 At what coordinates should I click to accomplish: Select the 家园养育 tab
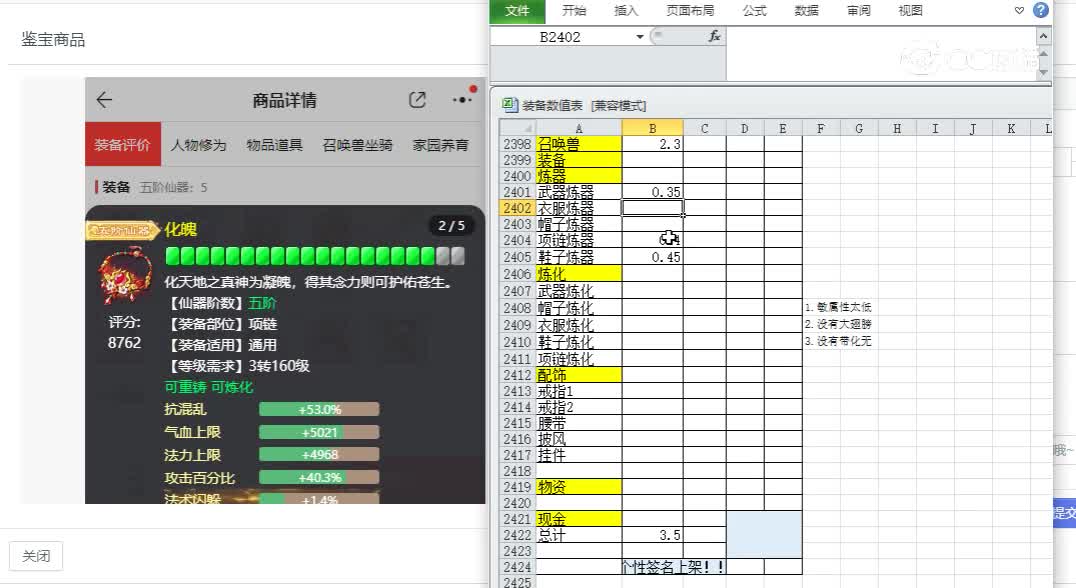click(441, 145)
